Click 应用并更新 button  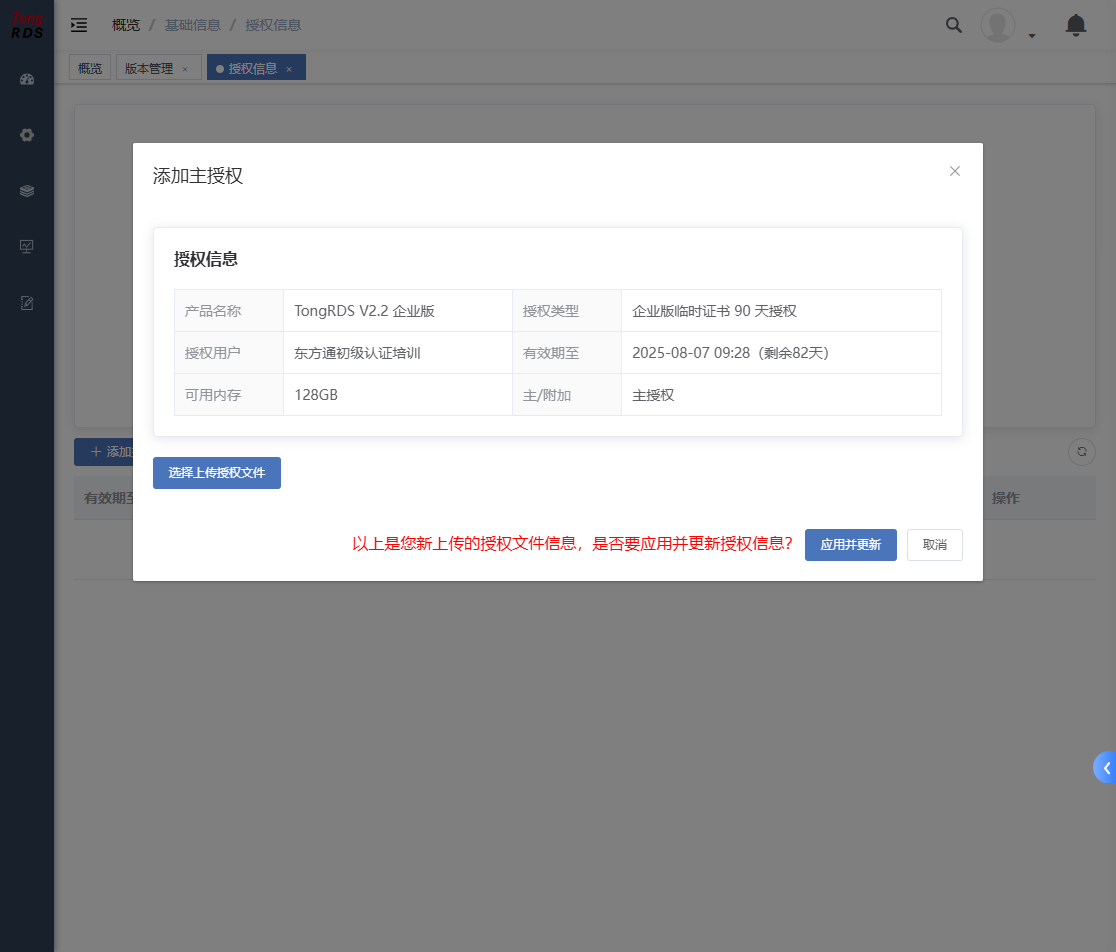[851, 545]
